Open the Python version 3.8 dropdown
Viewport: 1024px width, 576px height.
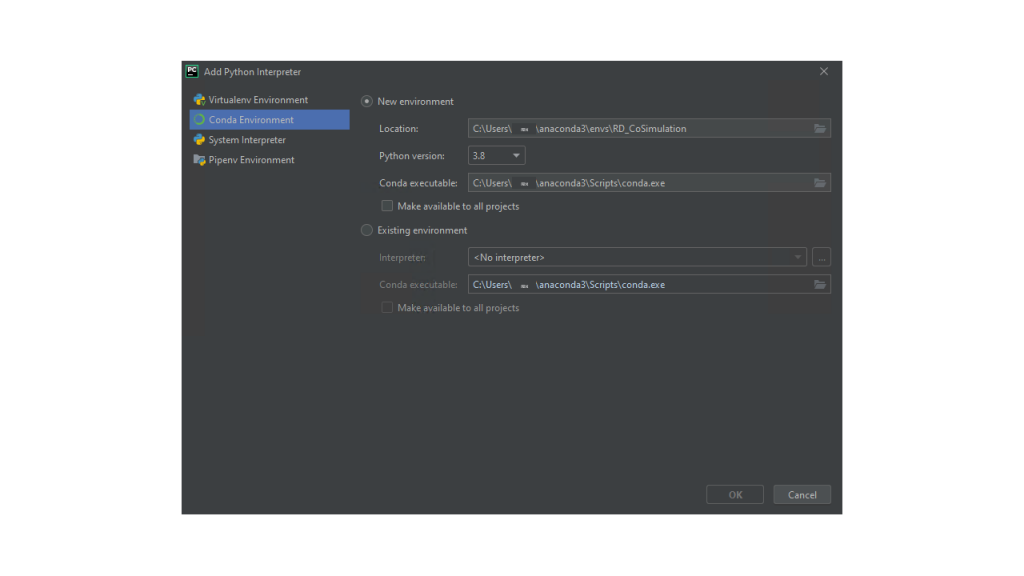(x=497, y=156)
